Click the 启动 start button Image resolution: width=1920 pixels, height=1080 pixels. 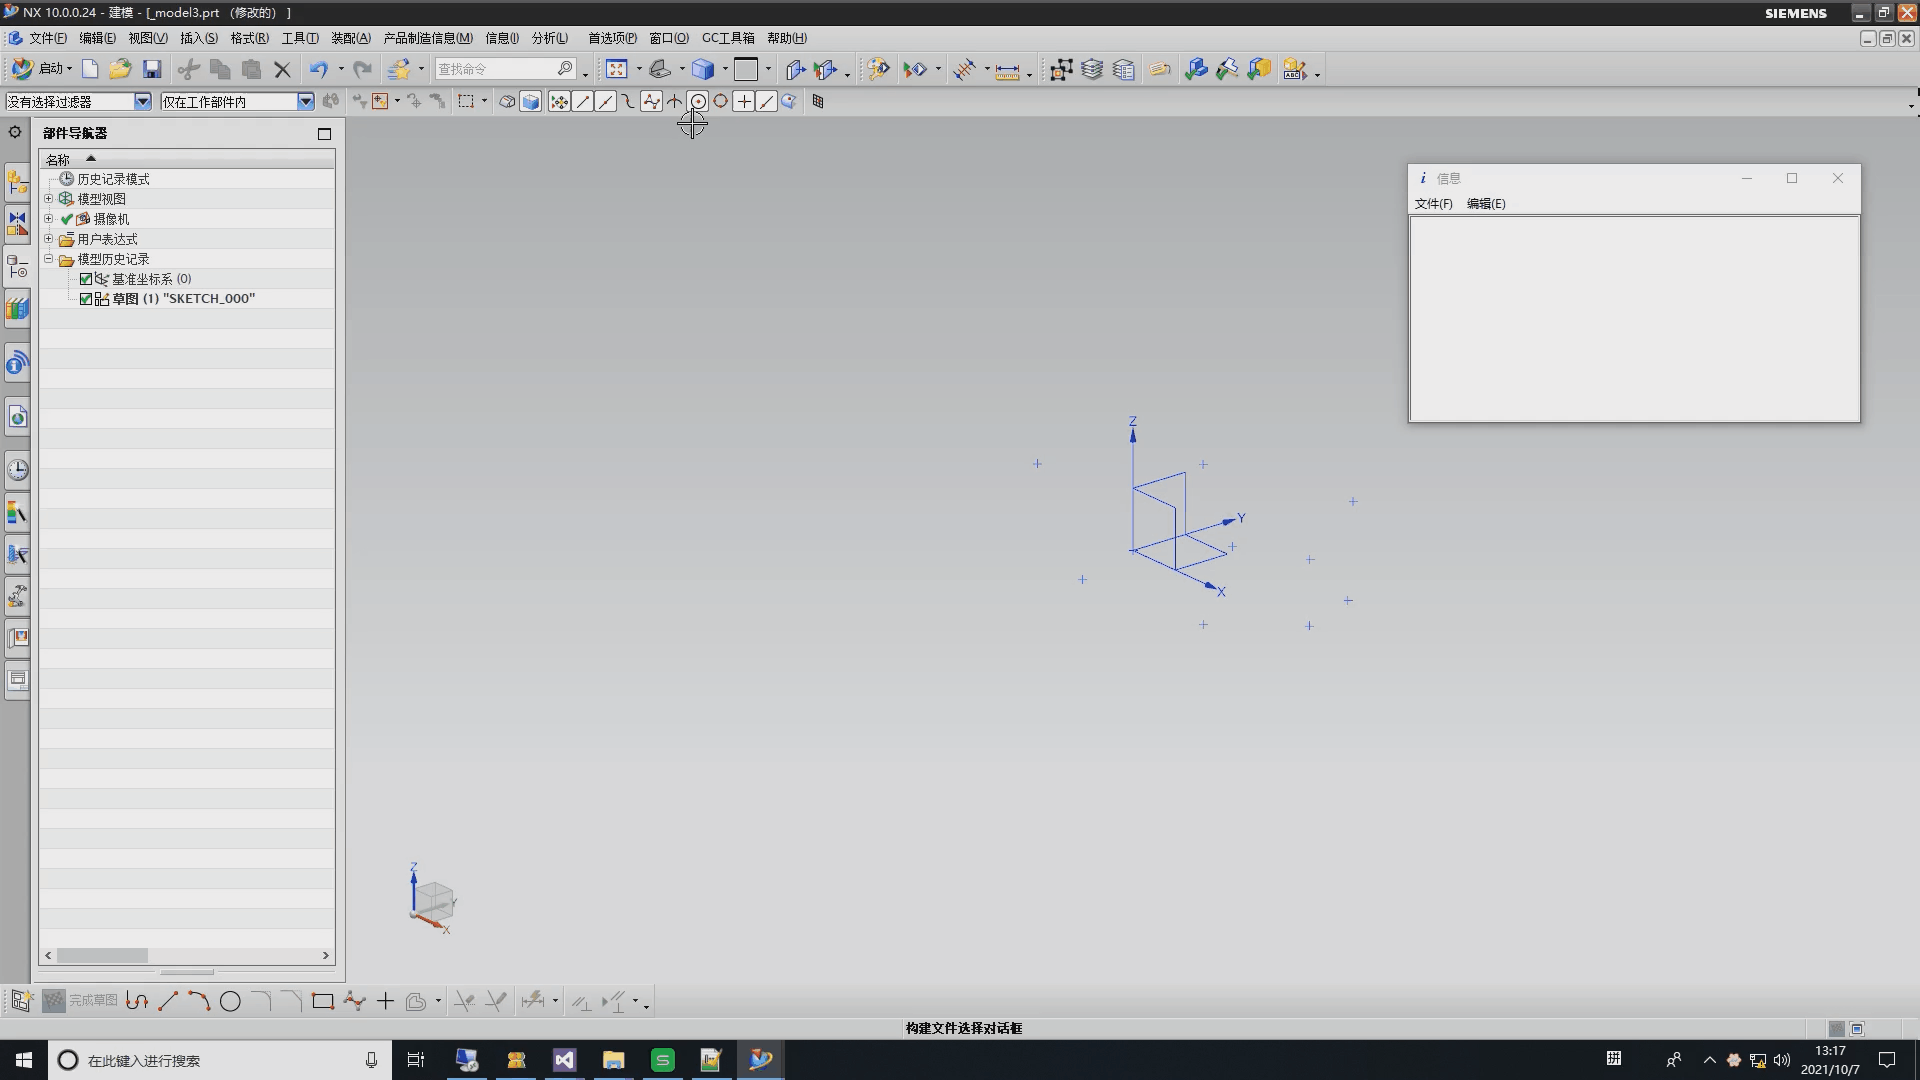(x=42, y=69)
